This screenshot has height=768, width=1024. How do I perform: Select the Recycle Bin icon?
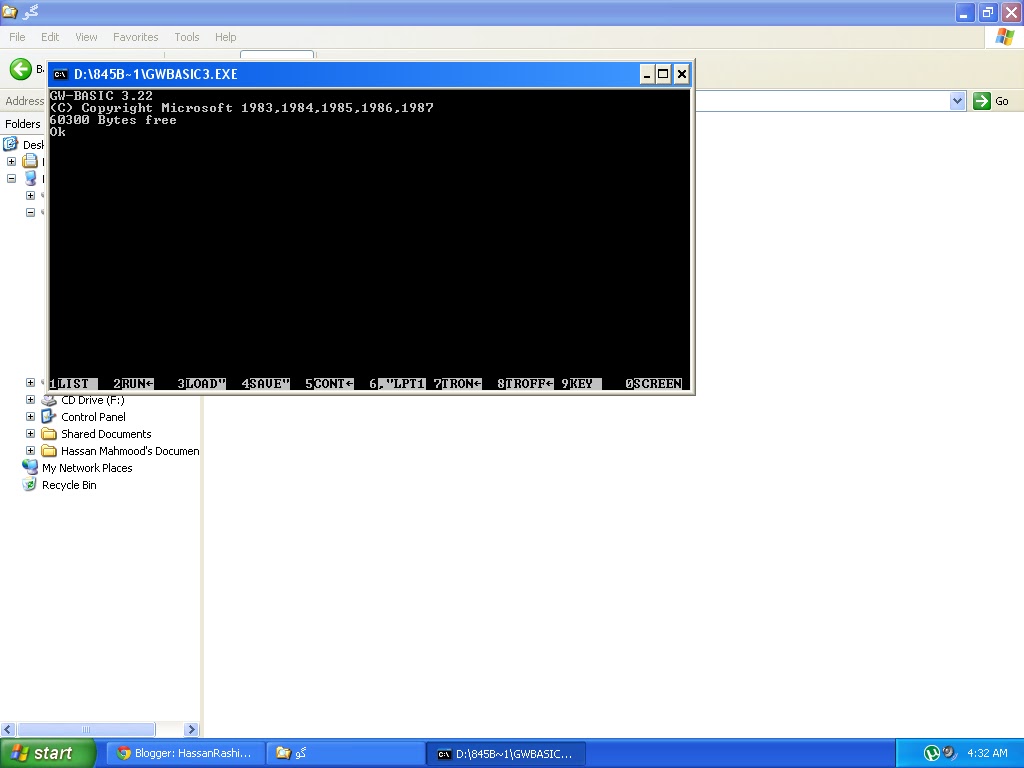click(30, 485)
